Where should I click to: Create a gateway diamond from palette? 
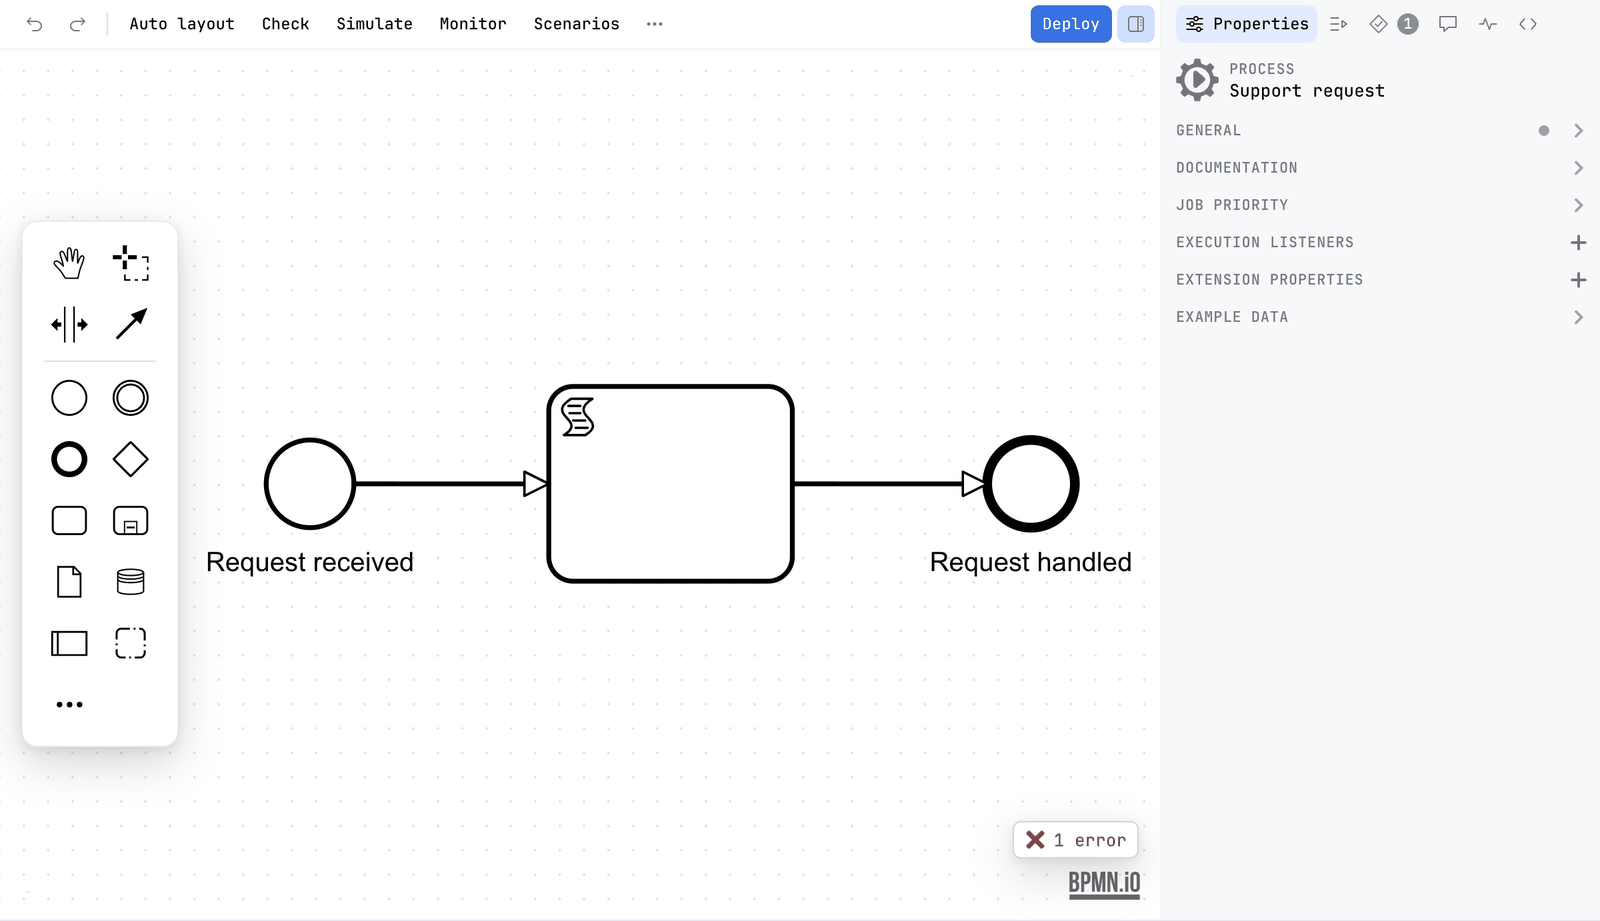click(131, 460)
